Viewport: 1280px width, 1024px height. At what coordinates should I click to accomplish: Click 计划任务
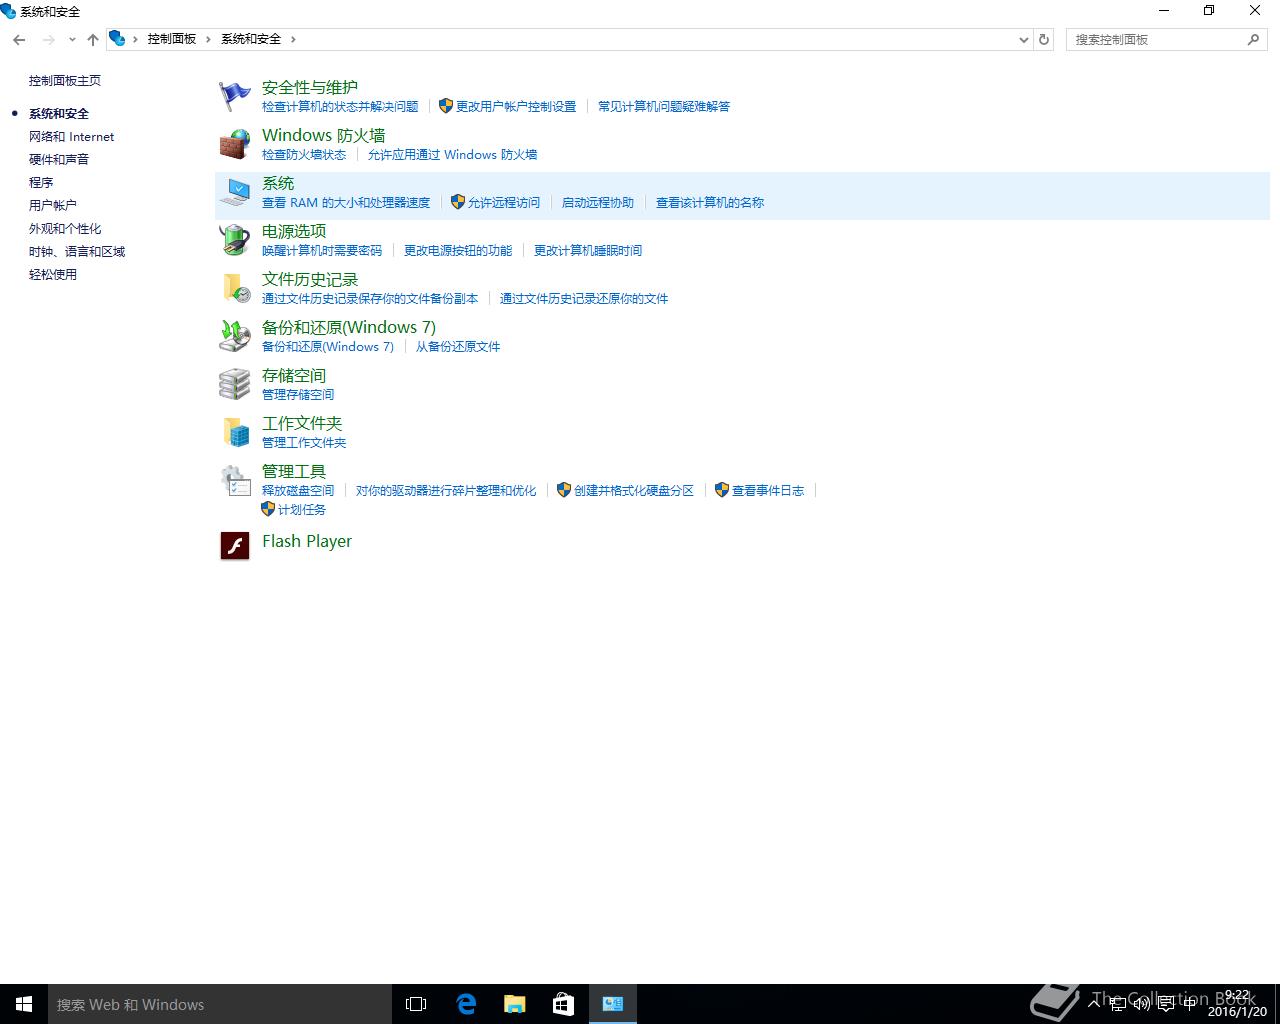(x=302, y=510)
